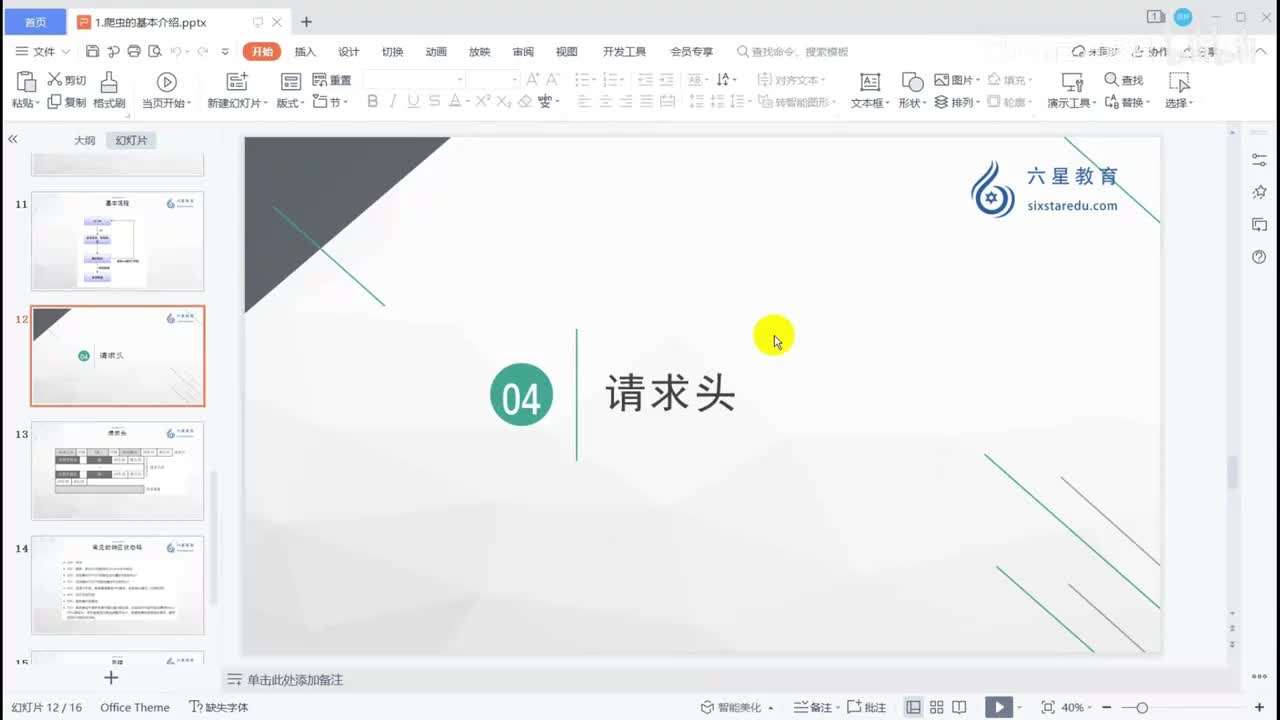Click the Print icon in quick access toolbar
Screen dimensions: 1280x720
pyautogui.click(x=134, y=51)
